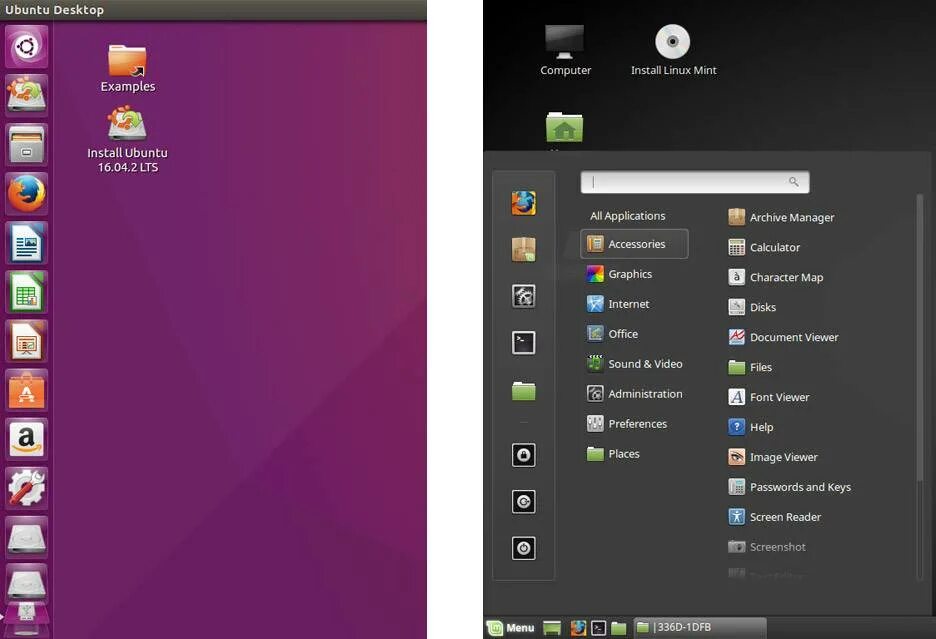
Task: Launch Screenshot tool
Action: [x=767, y=546]
